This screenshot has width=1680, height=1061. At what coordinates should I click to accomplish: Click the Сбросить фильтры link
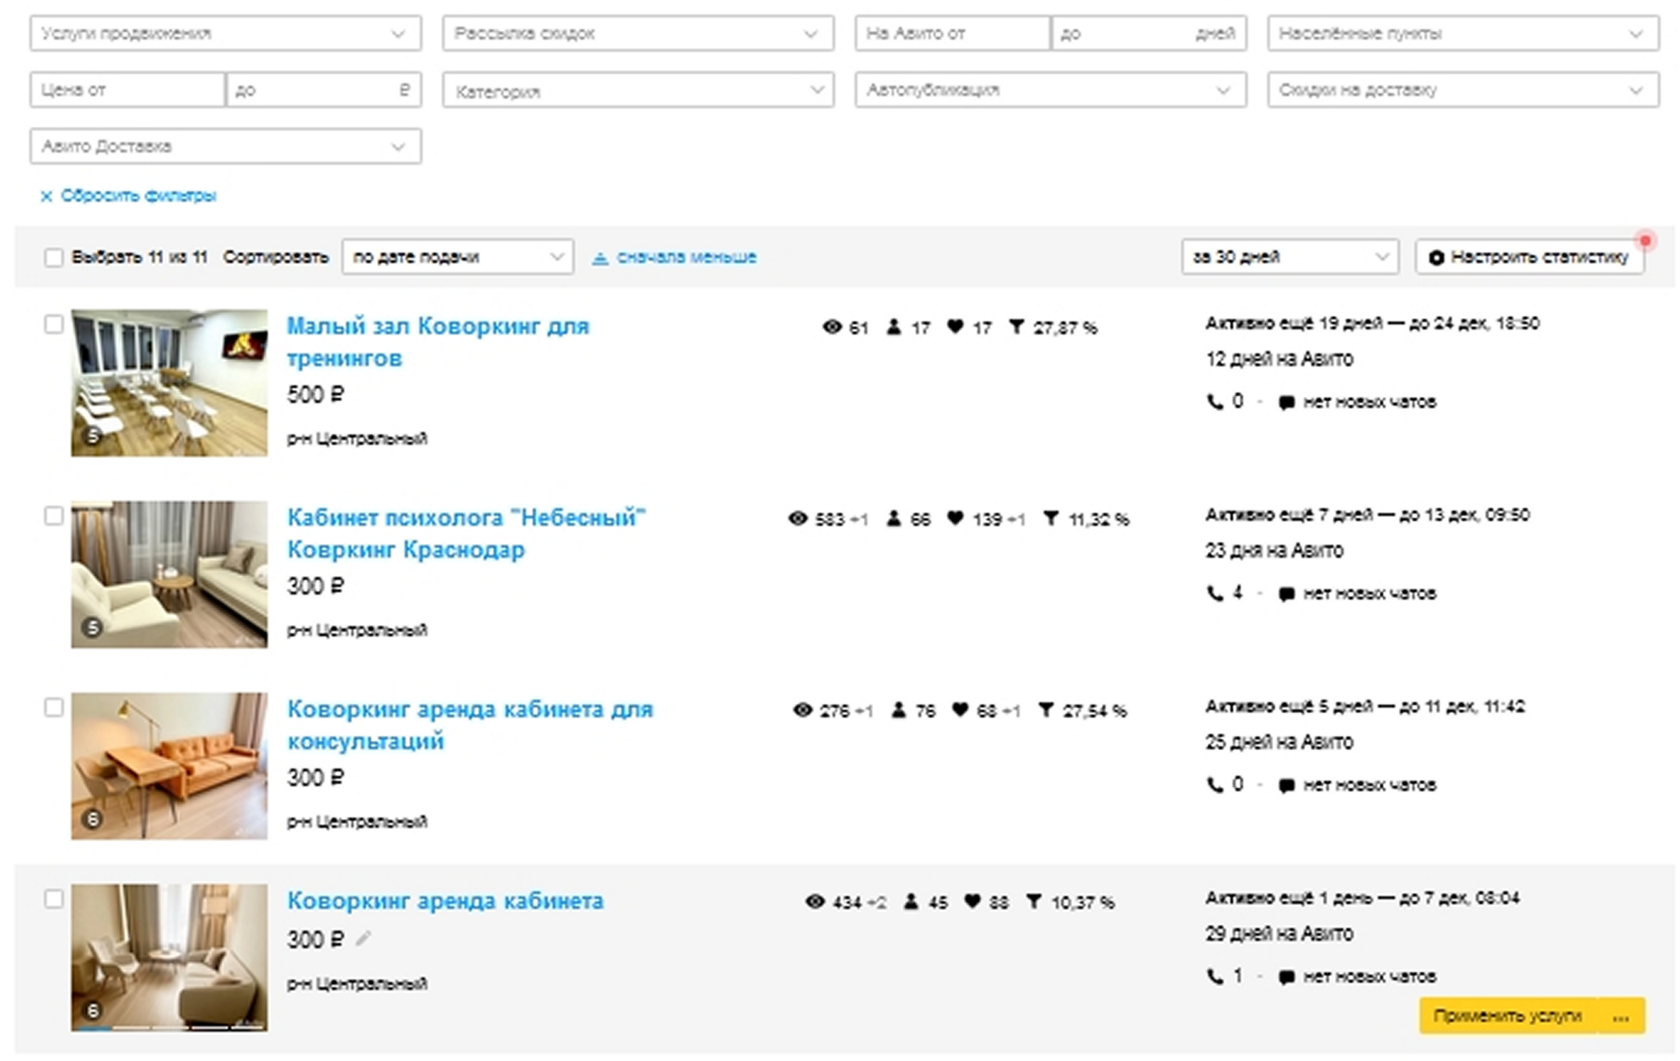tap(137, 196)
